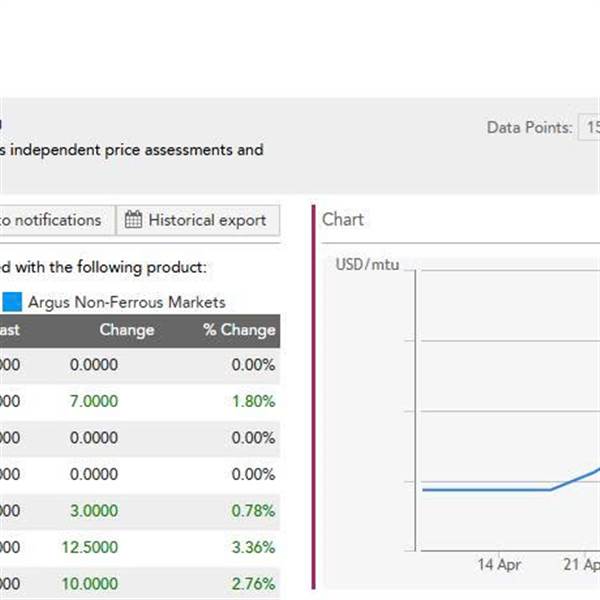Click the Historical export button
The width and height of the screenshot is (600, 600).
tap(197, 220)
